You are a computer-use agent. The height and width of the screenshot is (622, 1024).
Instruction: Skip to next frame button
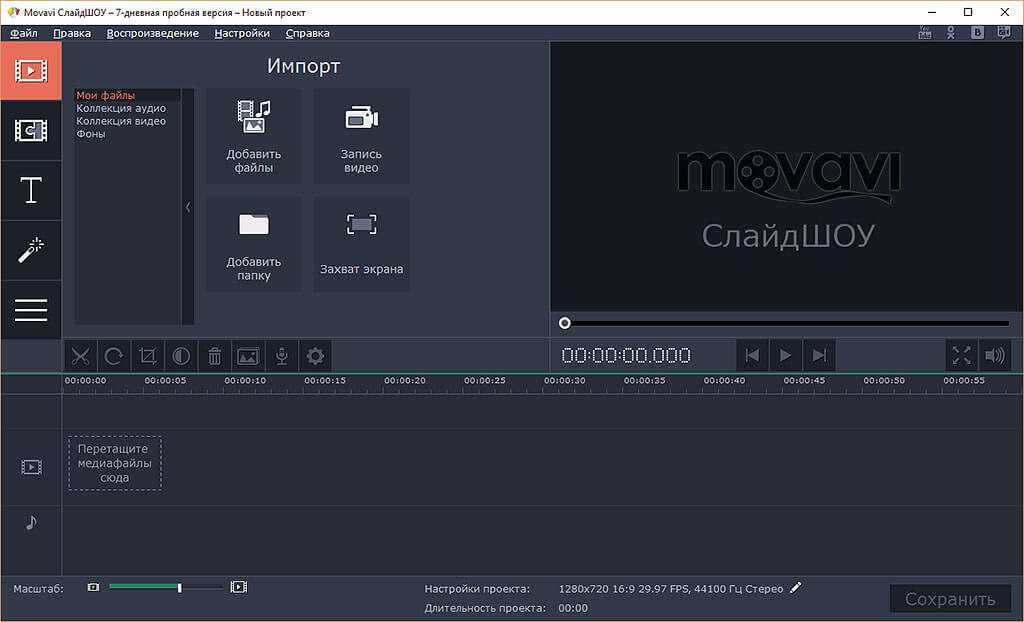point(819,355)
